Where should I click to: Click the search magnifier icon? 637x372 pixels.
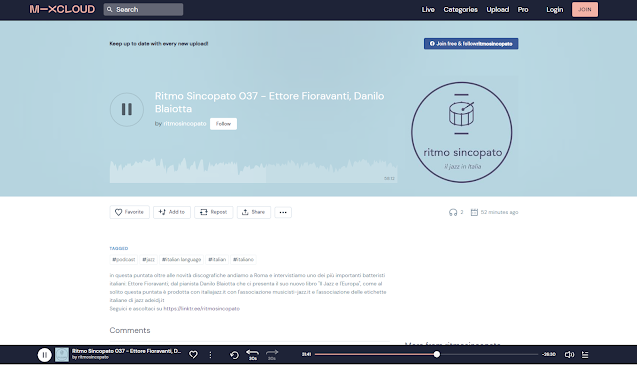coord(110,9)
